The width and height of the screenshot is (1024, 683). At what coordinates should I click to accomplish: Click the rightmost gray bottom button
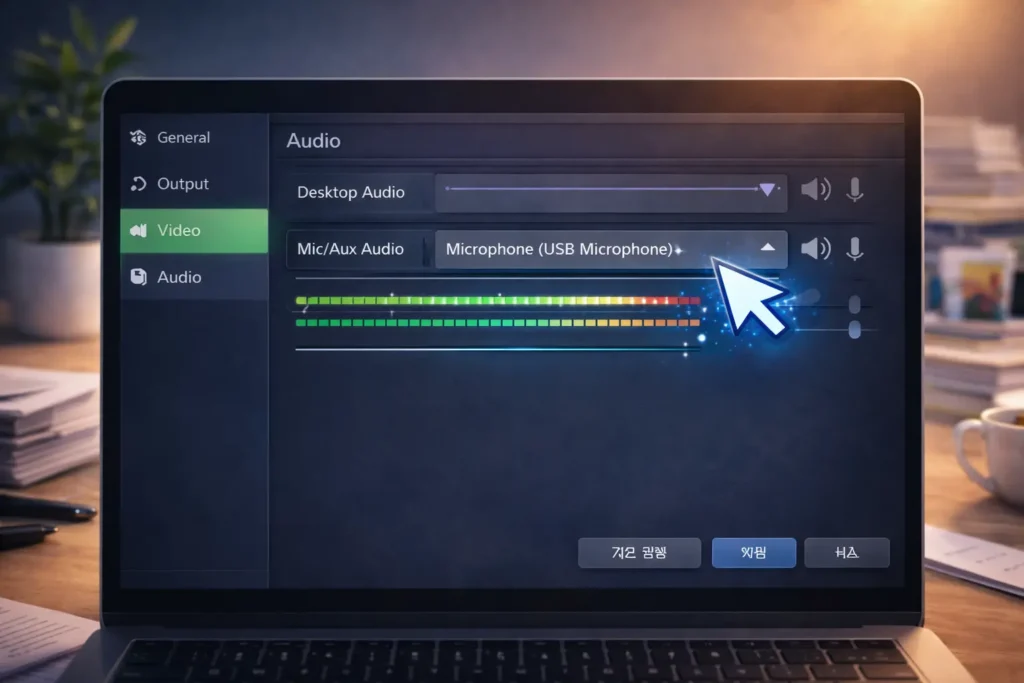click(847, 553)
